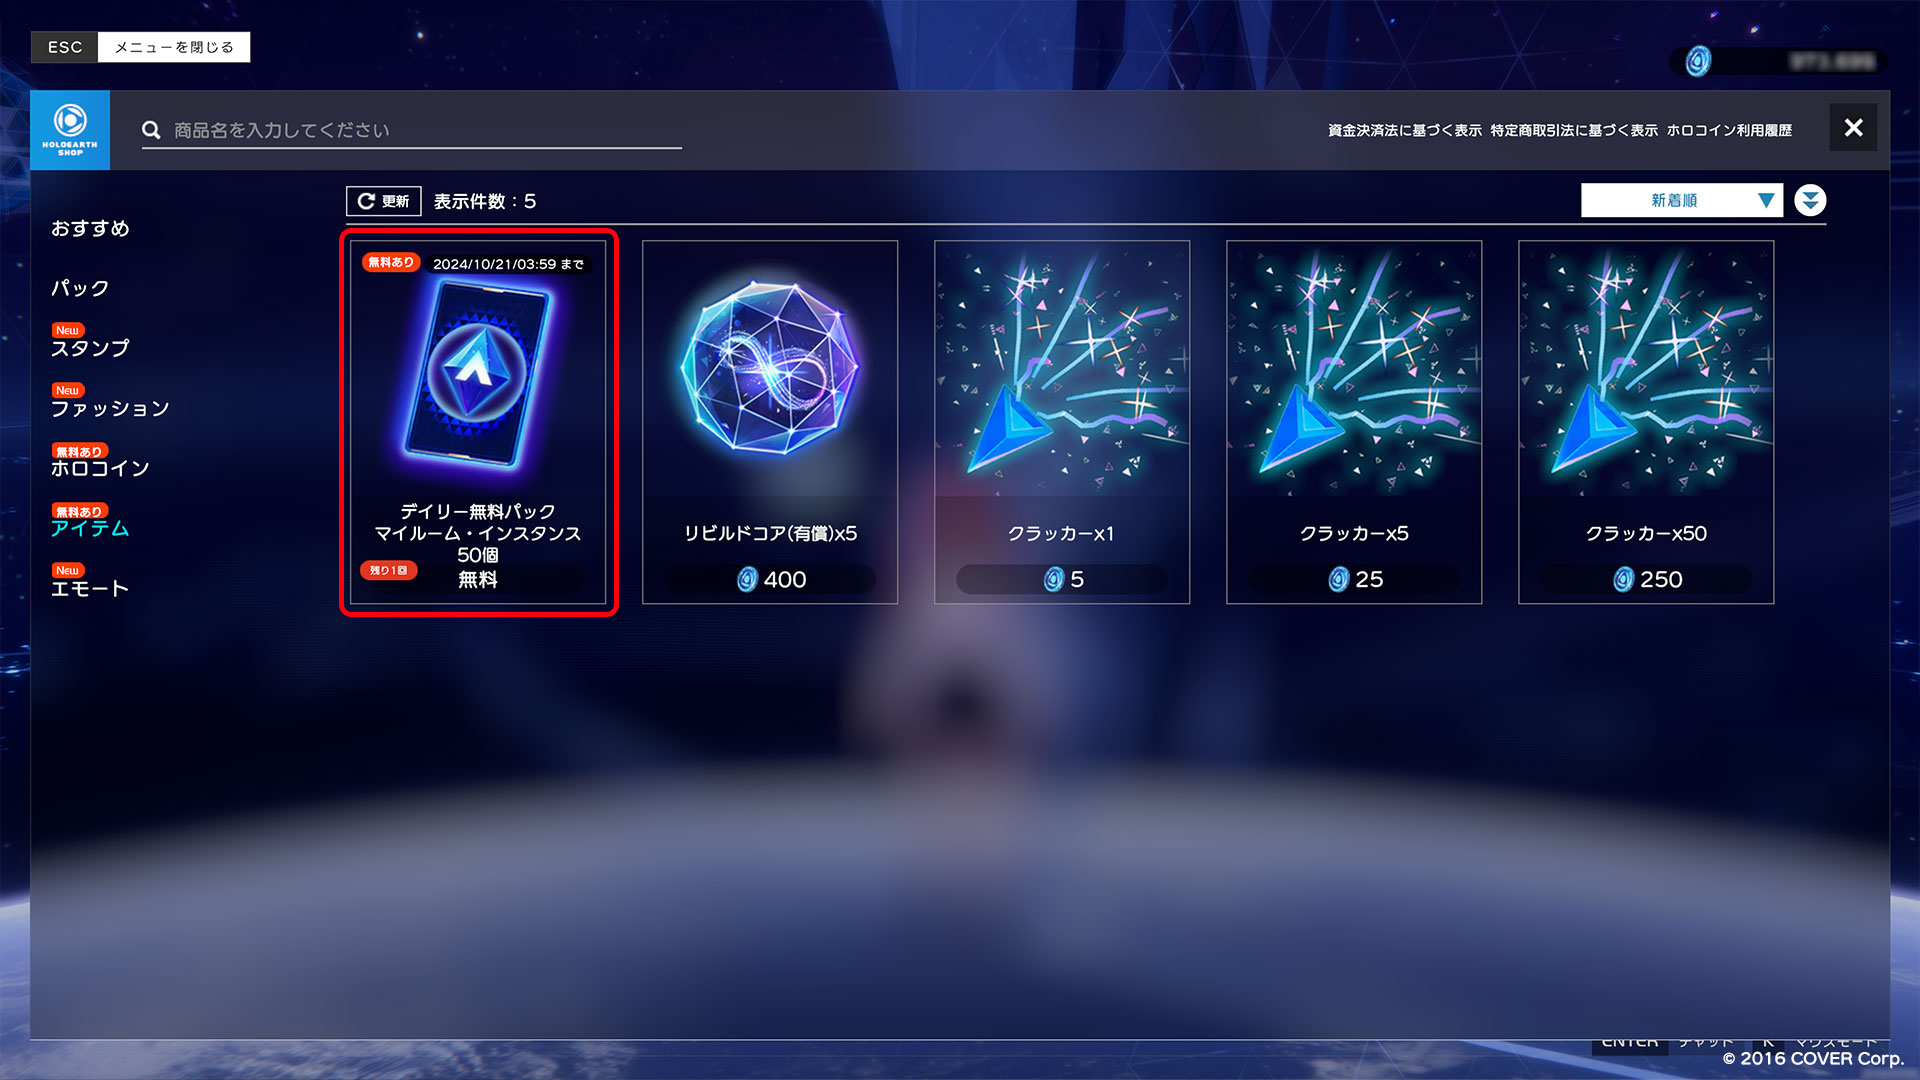Open the ホロコイン category

[x=100, y=468]
